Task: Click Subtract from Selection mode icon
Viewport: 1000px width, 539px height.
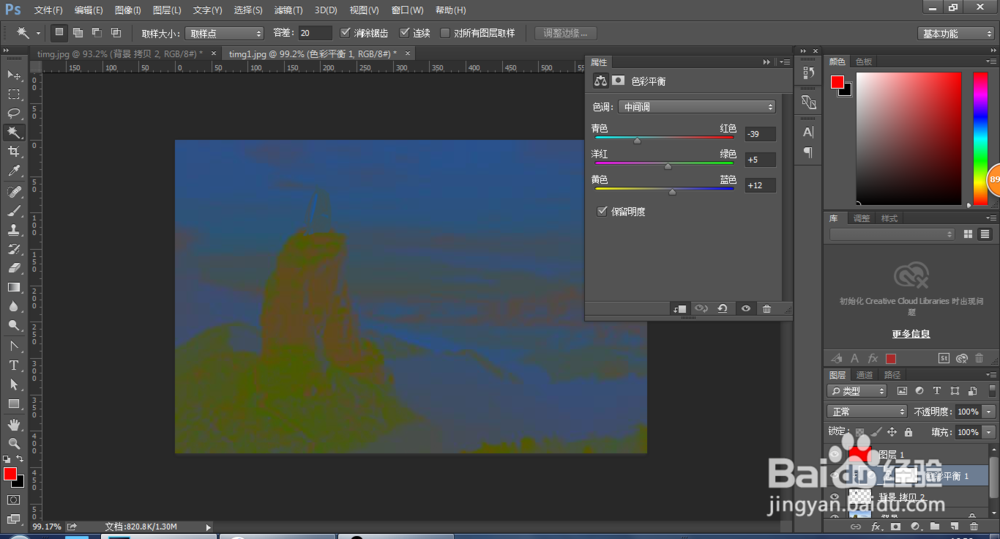Action: (97, 33)
